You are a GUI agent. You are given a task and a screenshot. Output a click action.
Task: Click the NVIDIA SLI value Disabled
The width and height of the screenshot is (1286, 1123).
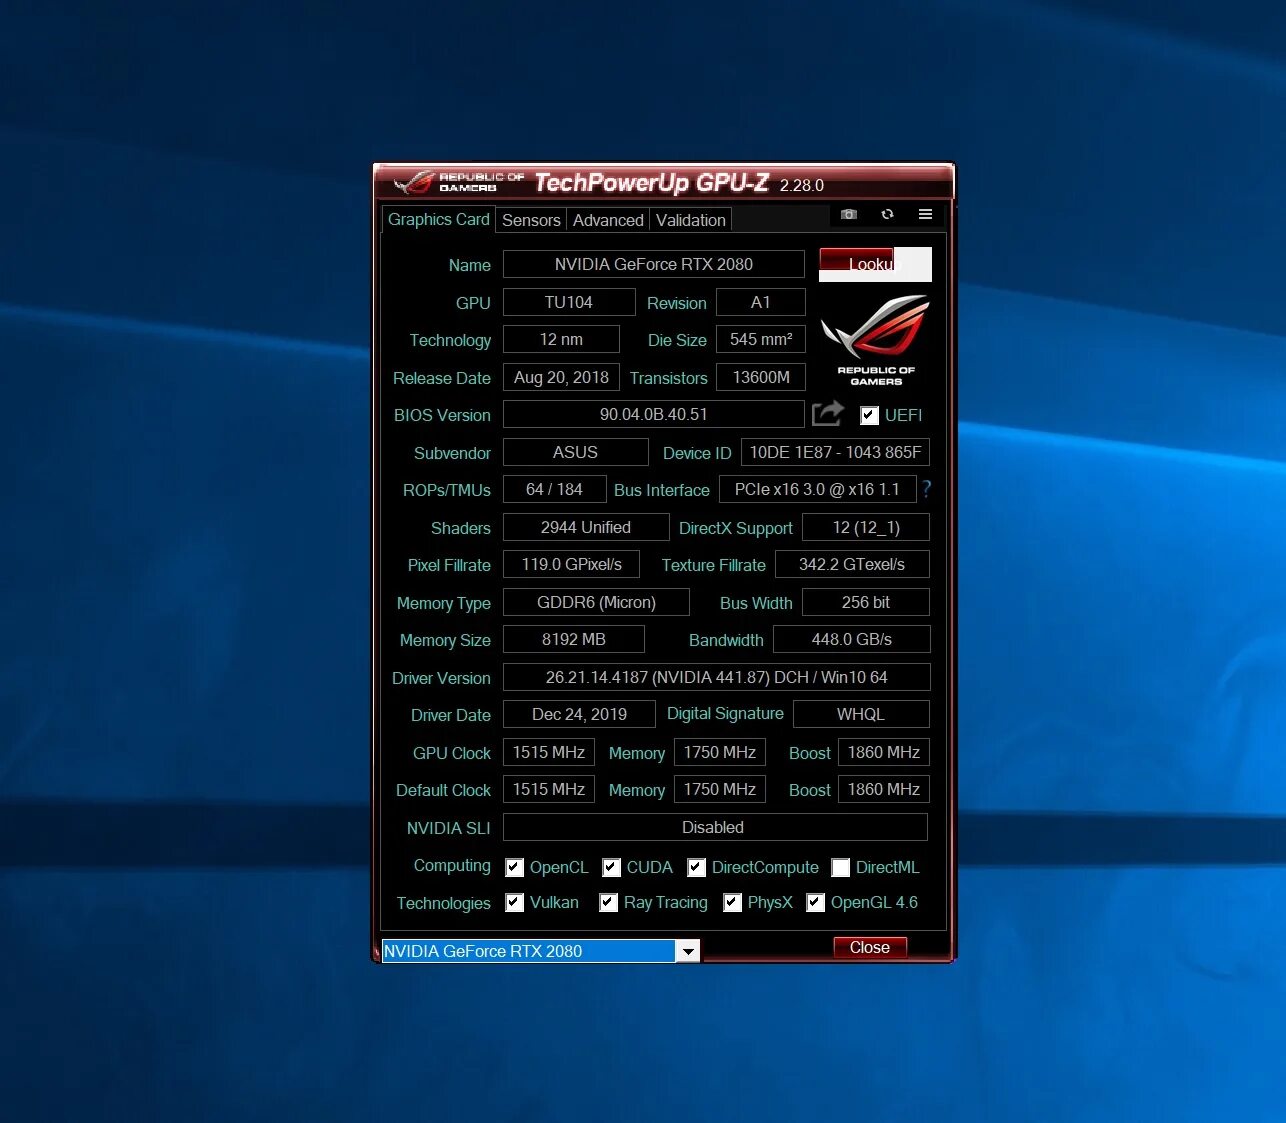point(715,827)
